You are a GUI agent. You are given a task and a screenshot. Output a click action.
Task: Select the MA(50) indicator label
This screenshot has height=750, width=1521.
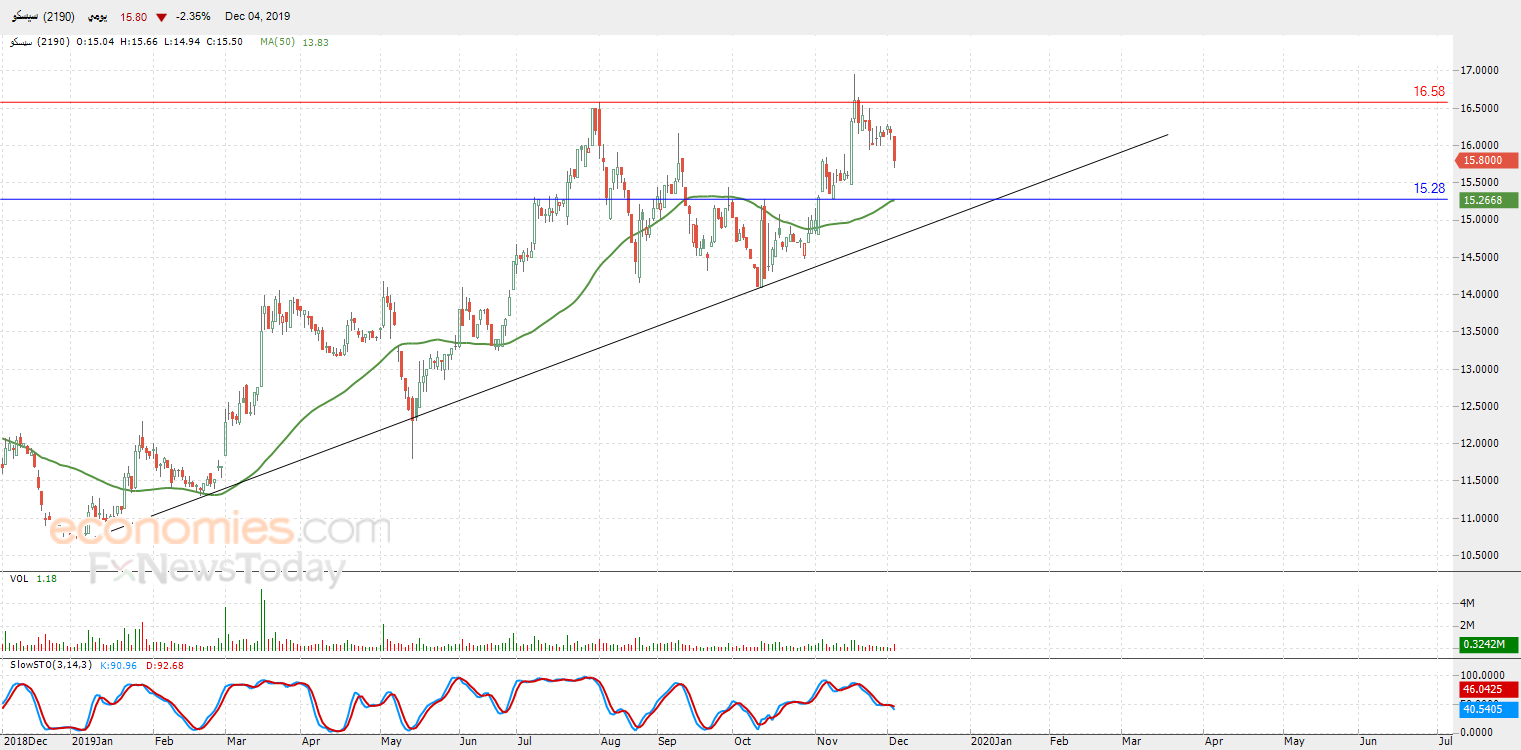point(277,42)
